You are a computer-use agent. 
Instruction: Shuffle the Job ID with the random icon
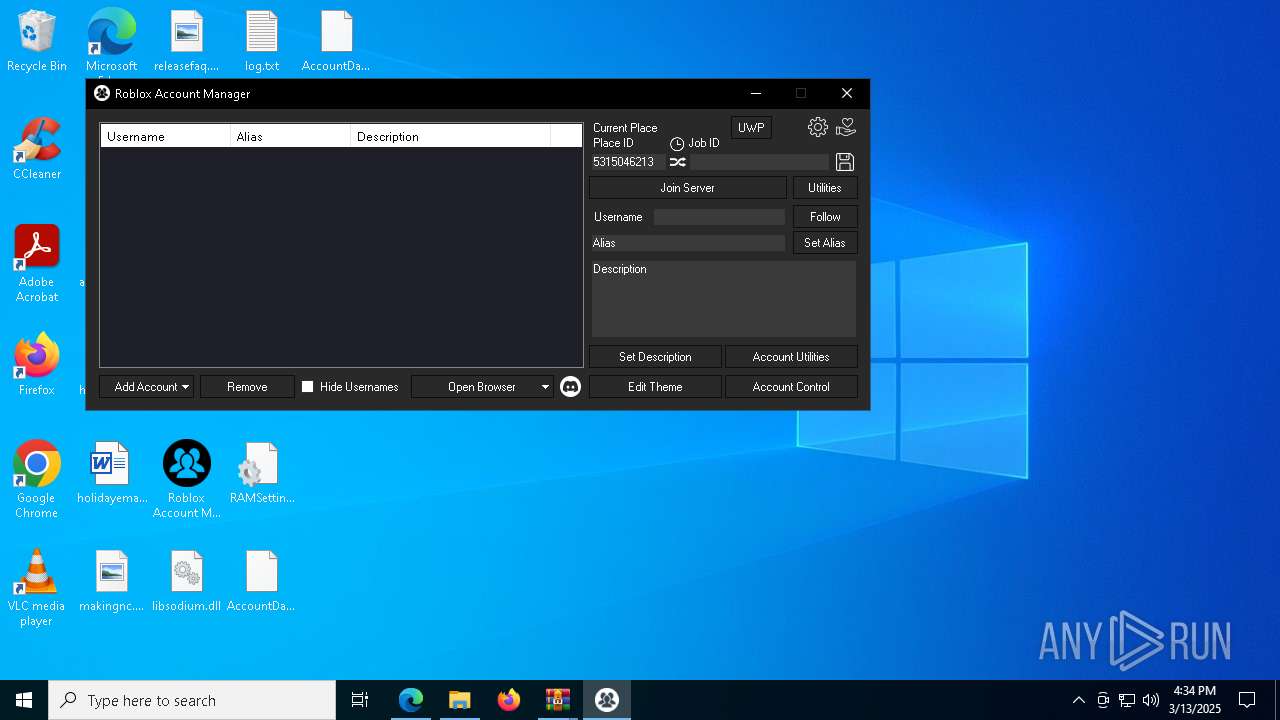tap(677, 162)
